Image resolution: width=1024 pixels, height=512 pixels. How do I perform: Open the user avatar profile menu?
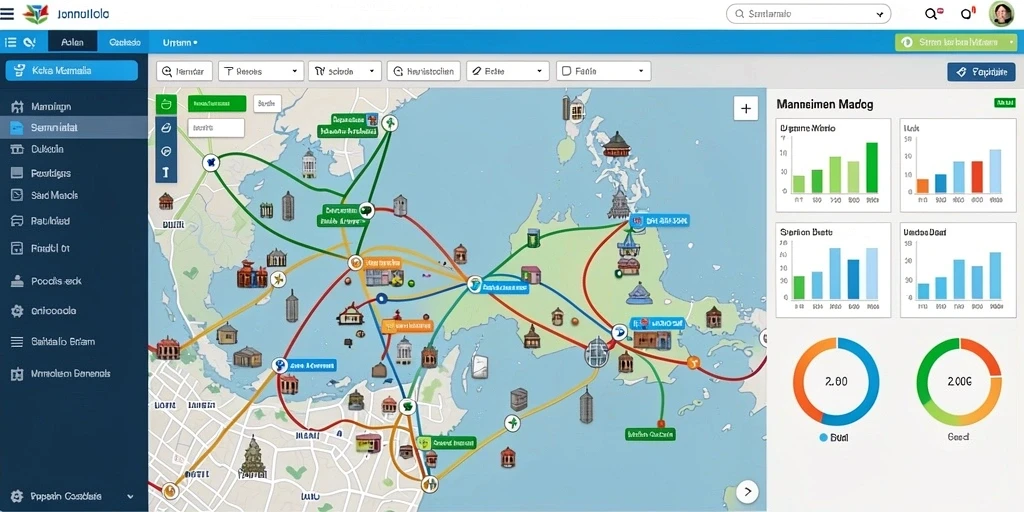pyautogui.click(x=1001, y=14)
